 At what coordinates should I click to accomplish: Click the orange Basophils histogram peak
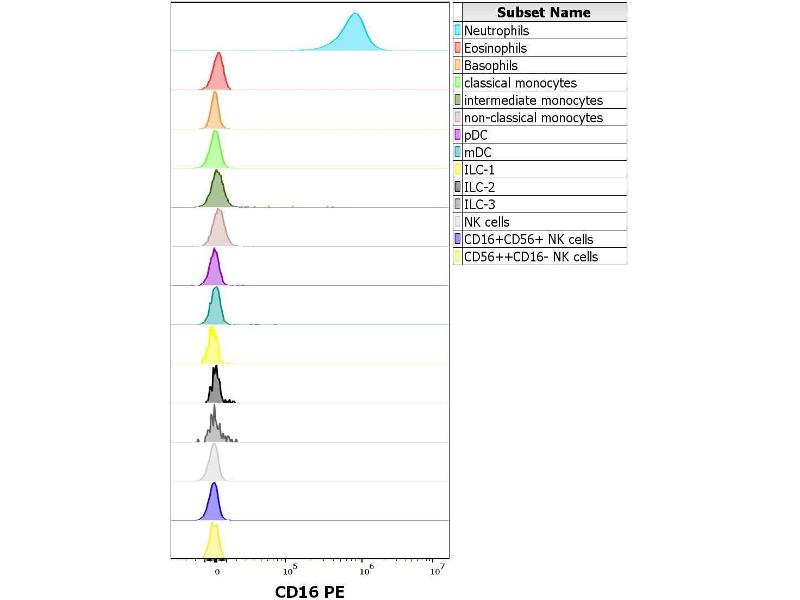[x=215, y=113]
